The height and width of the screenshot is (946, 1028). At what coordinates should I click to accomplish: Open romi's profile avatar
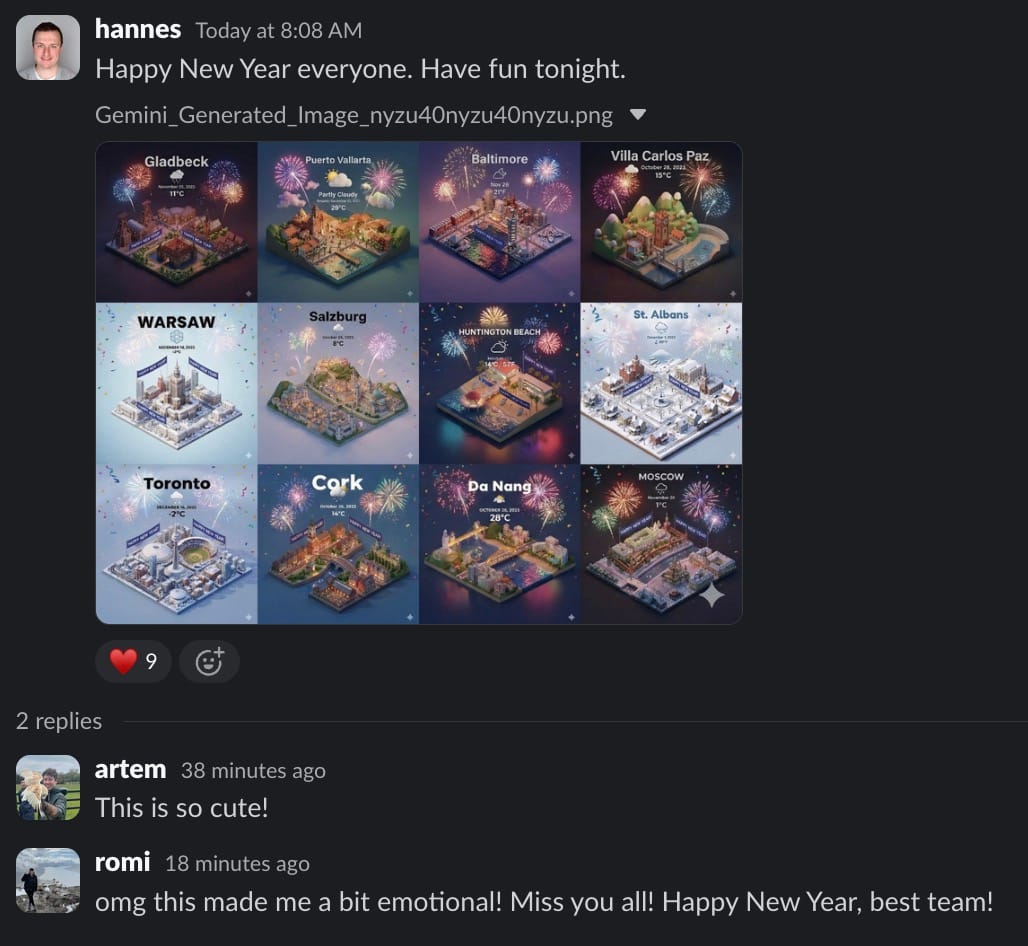[48, 880]
